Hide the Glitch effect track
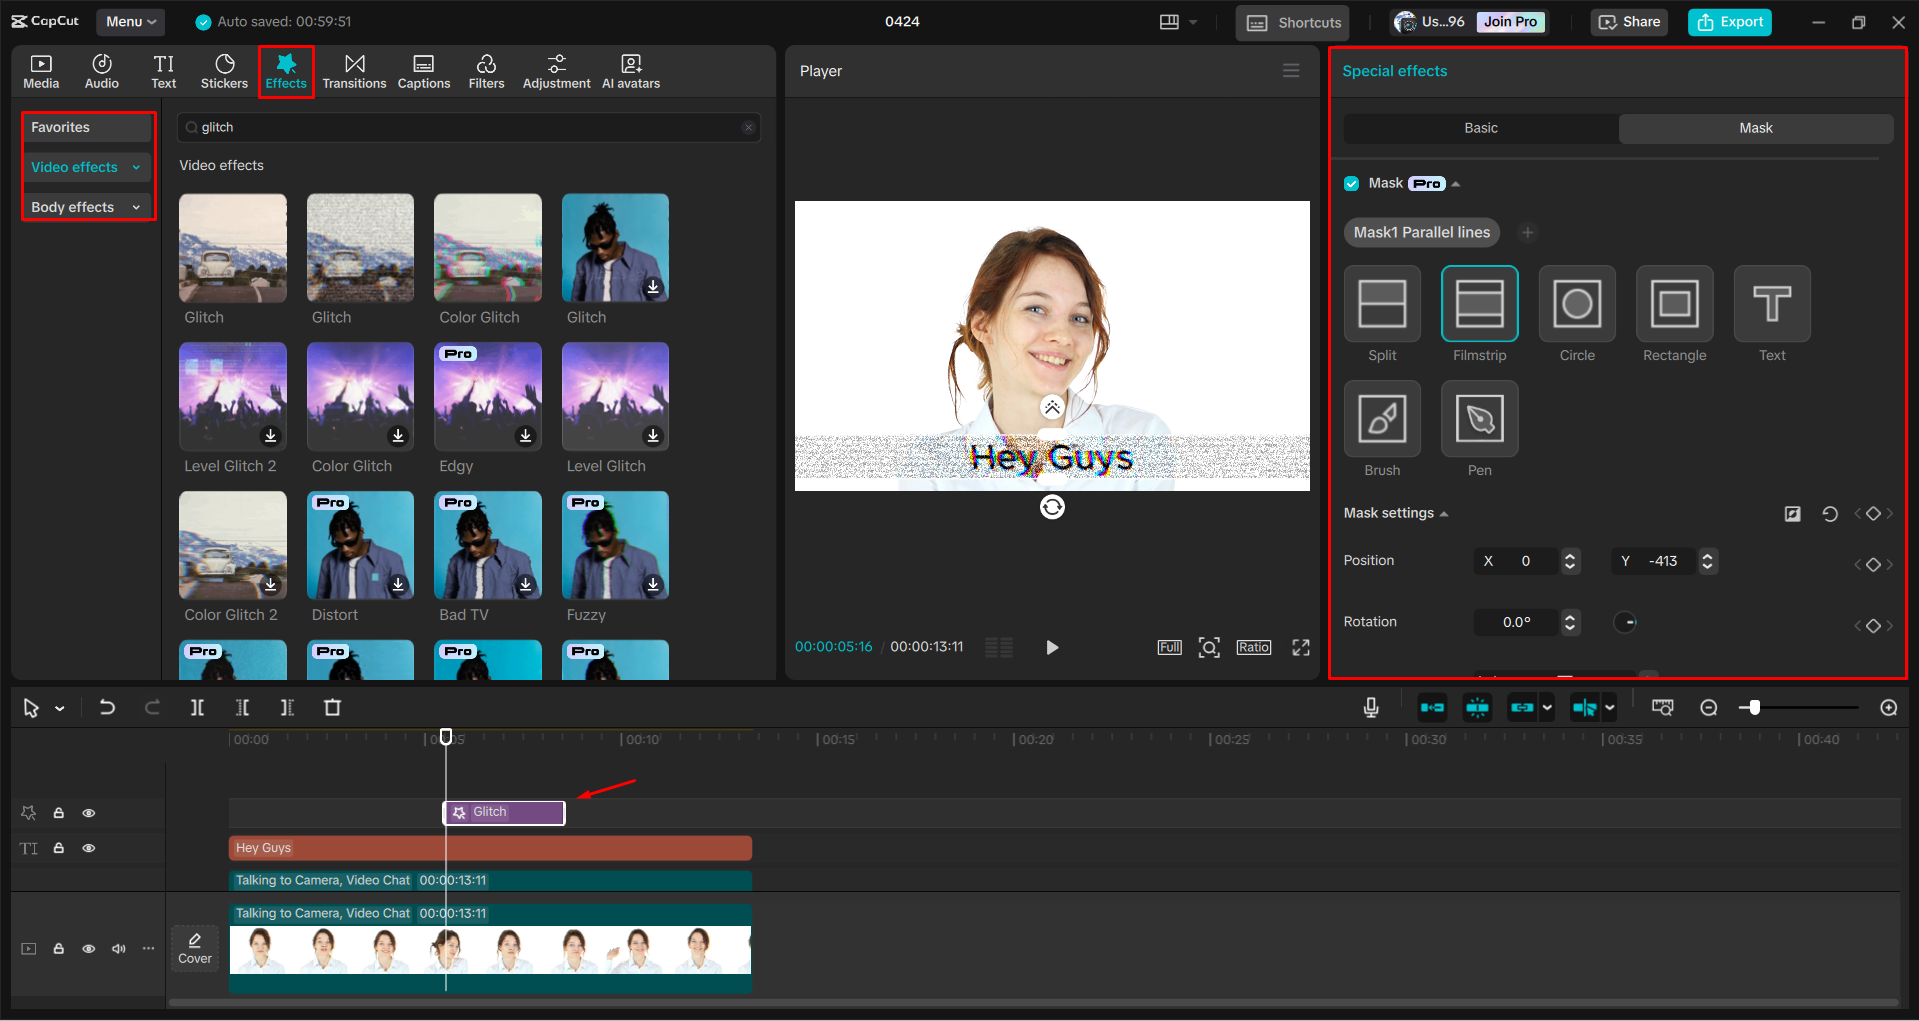The height and width of the screenshot is (1021, 1919). click(89, 813)
